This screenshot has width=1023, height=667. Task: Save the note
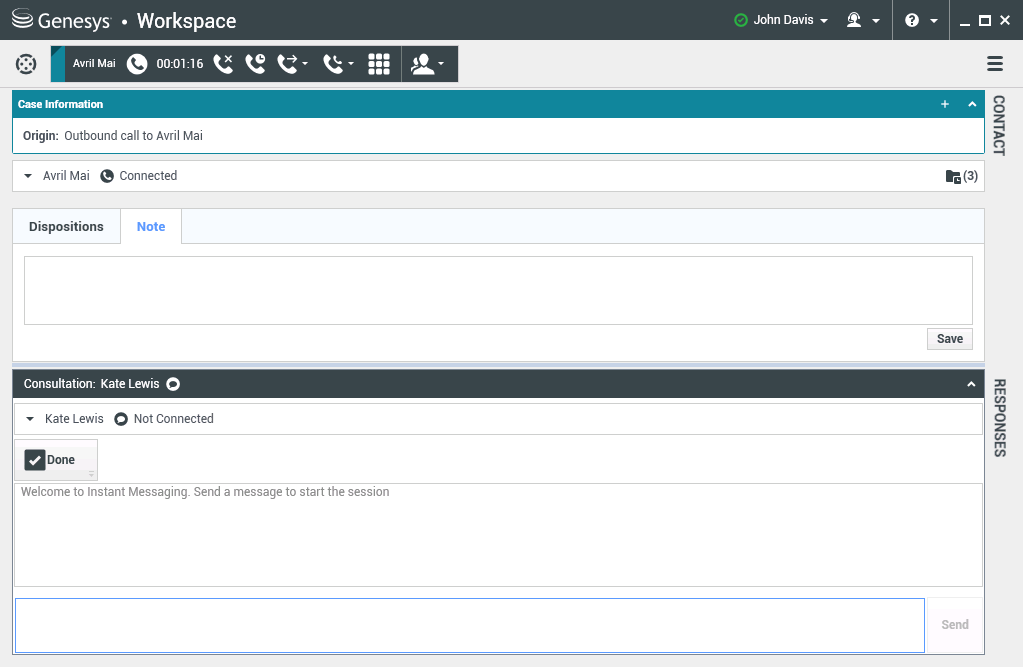click(949, 339)
